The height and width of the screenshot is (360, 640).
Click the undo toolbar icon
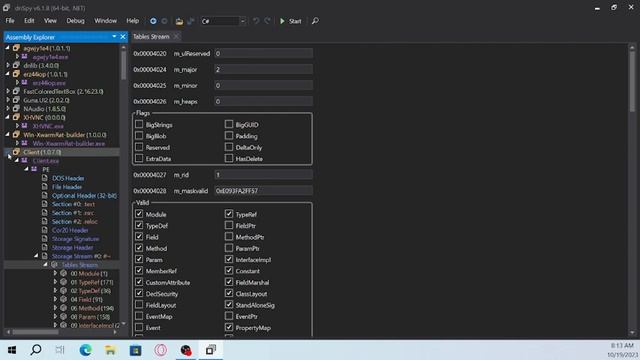tap(256, 21)
